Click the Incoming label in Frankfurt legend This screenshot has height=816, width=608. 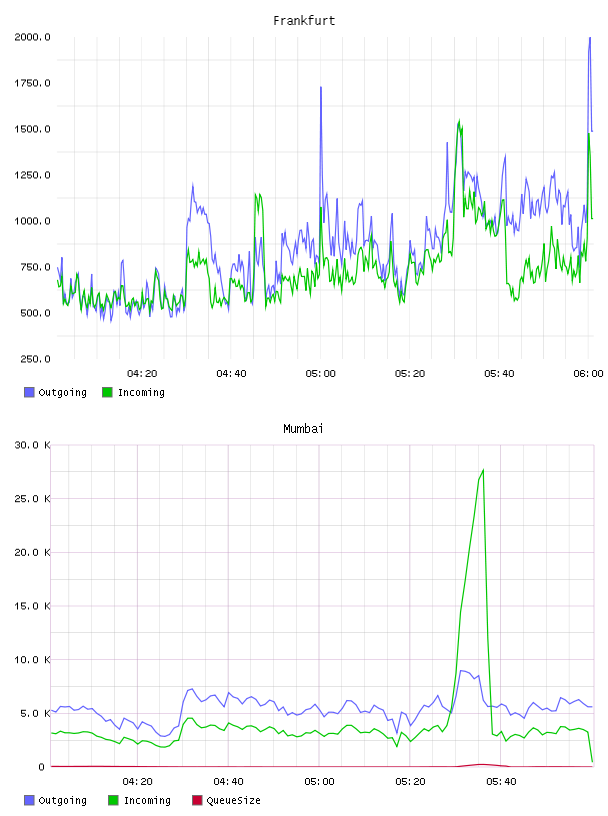(141, 393)
